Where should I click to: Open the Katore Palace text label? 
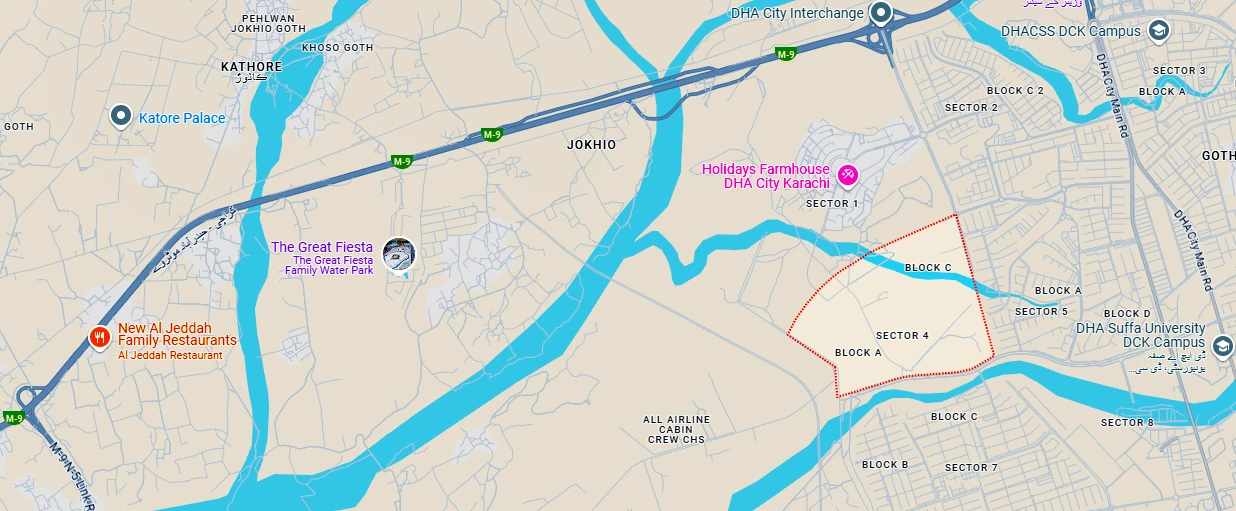(x=182, y=118)
